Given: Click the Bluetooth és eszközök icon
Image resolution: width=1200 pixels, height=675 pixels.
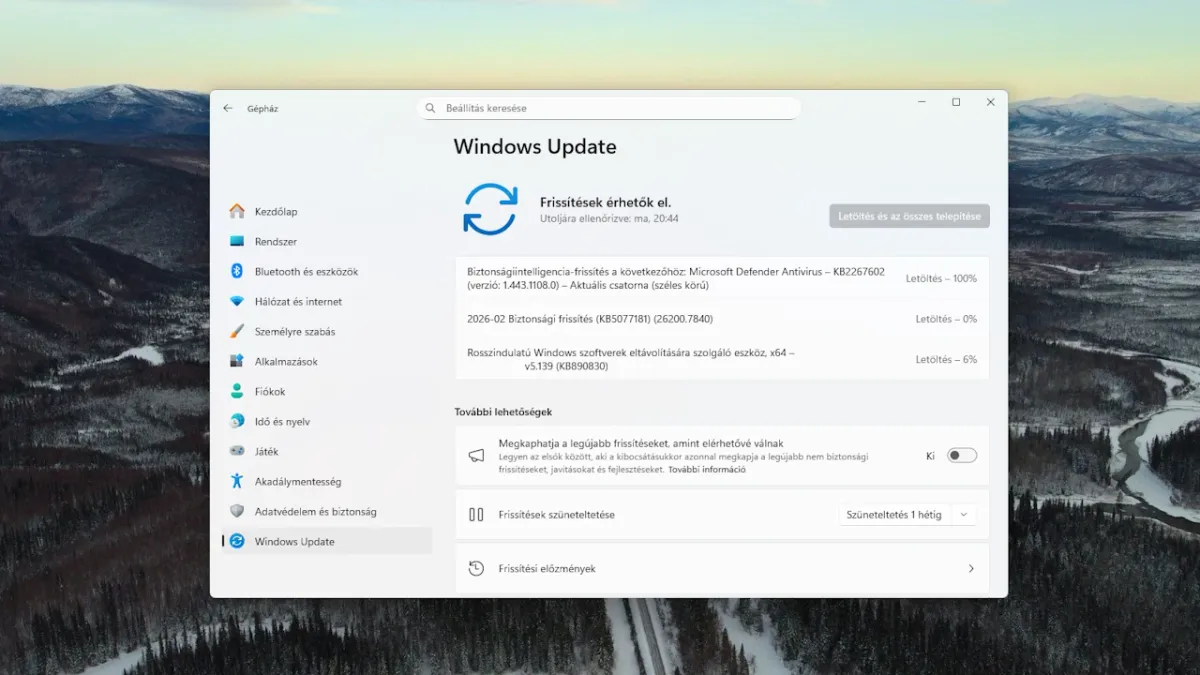Looking at the screenshot, I should click(x=237, y=271).
